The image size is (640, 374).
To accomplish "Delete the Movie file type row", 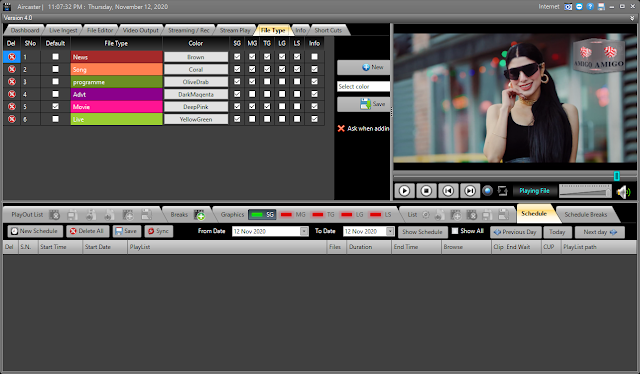I will tap(12, 107).
